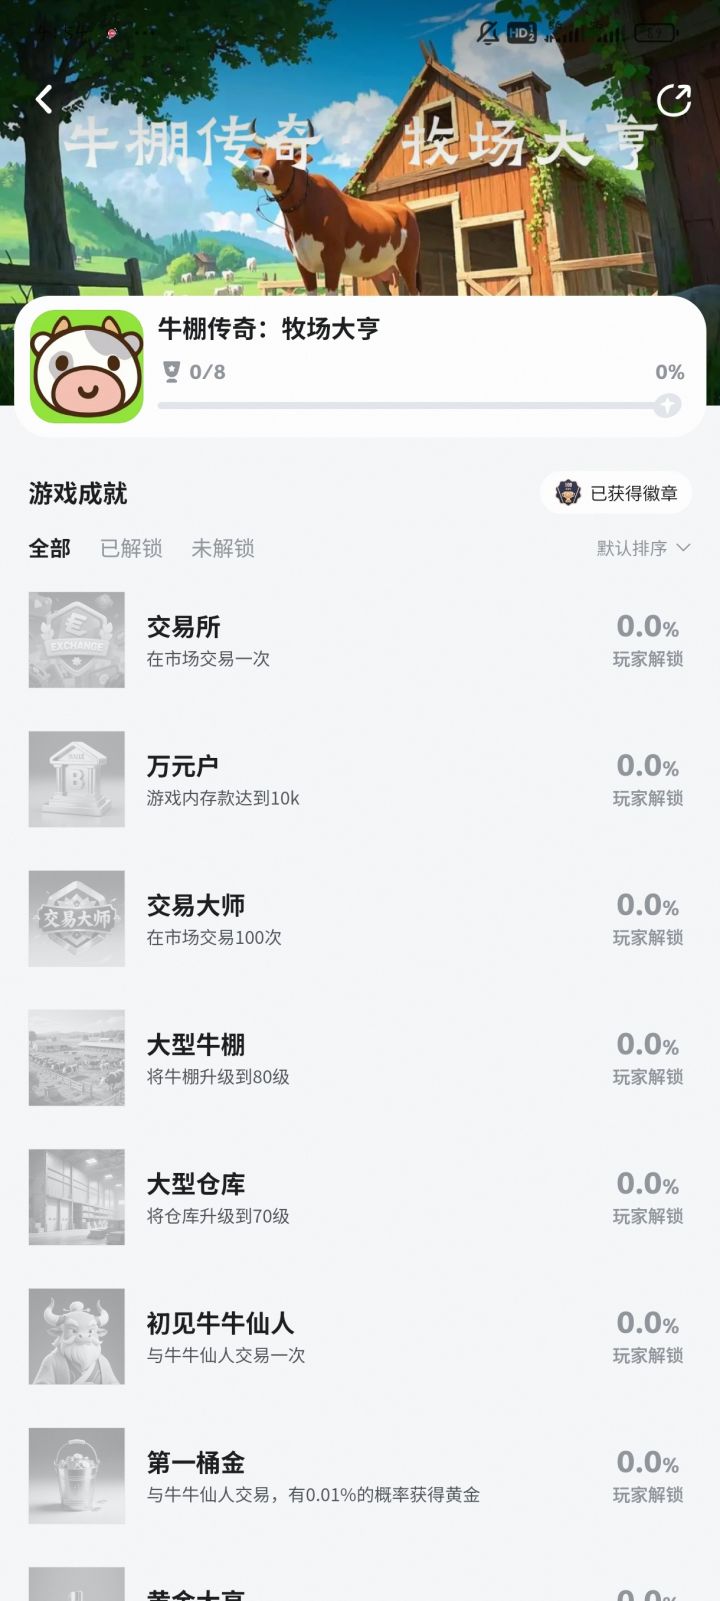The height and width of the screenshot is (1601, 720).
Task: Tap the 初见牛牛仙人 achievement icon
Action: [x=77, y=1336]
